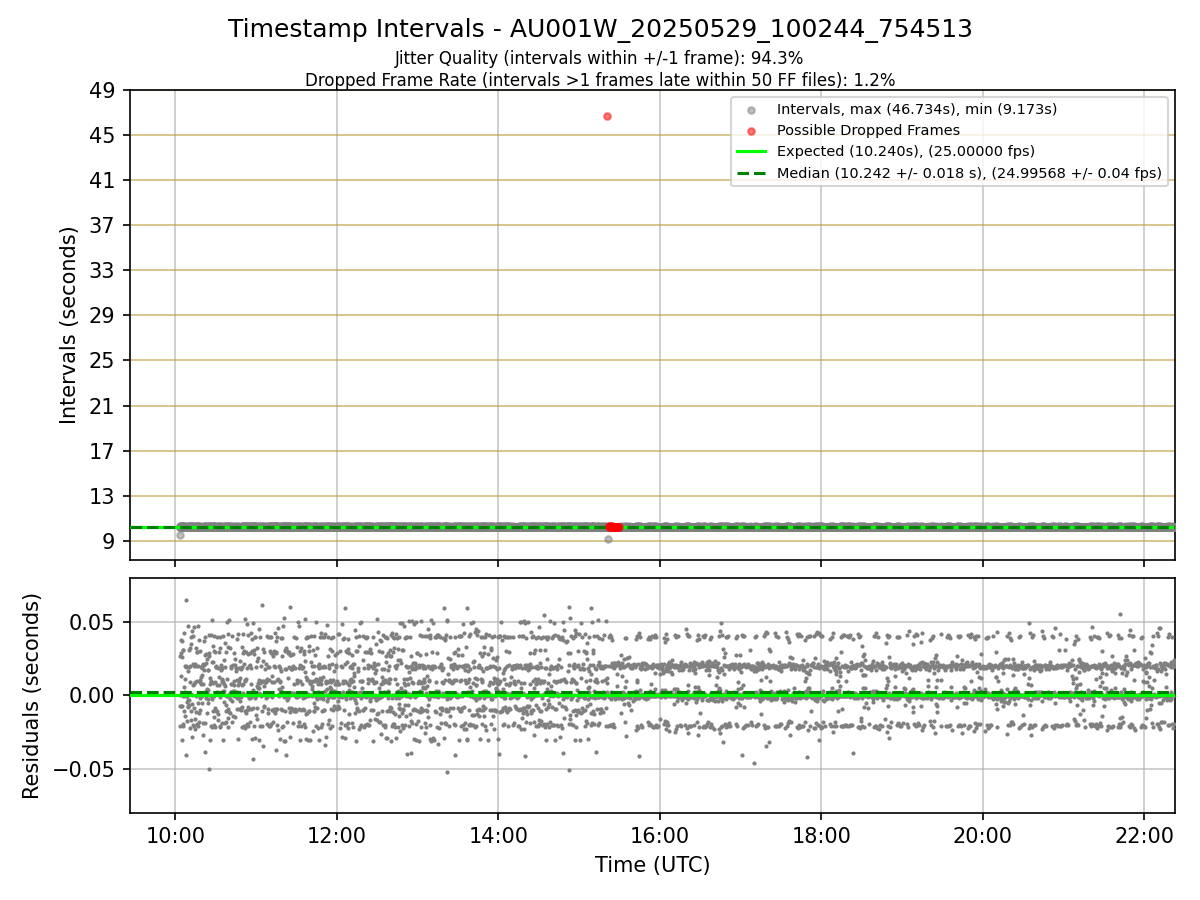Click legend entry 'Intervals, max (46.734s), min (9.173s)'

tap(916, 108)
